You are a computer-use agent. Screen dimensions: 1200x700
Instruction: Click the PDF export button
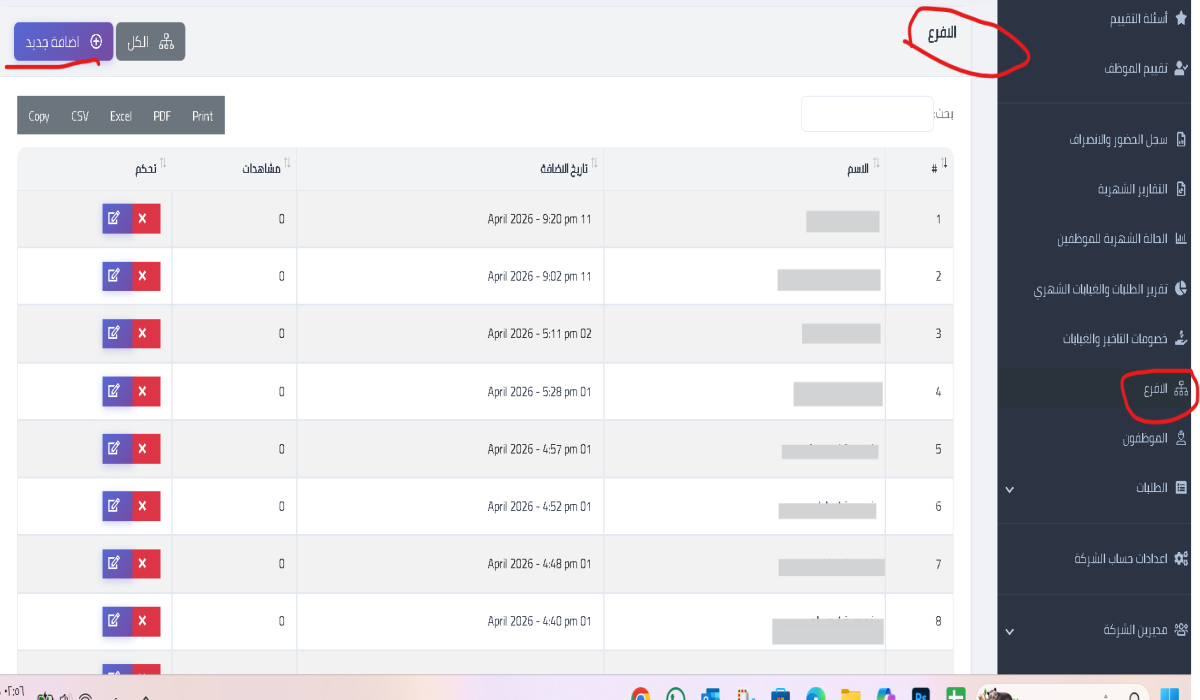[162, 116]
